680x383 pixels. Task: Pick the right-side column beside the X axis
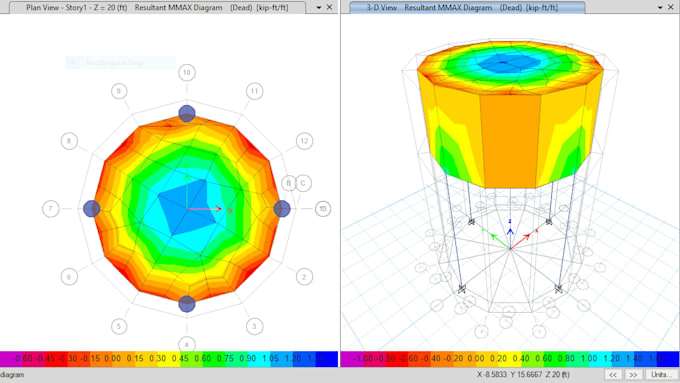click(x=282, y=209)
